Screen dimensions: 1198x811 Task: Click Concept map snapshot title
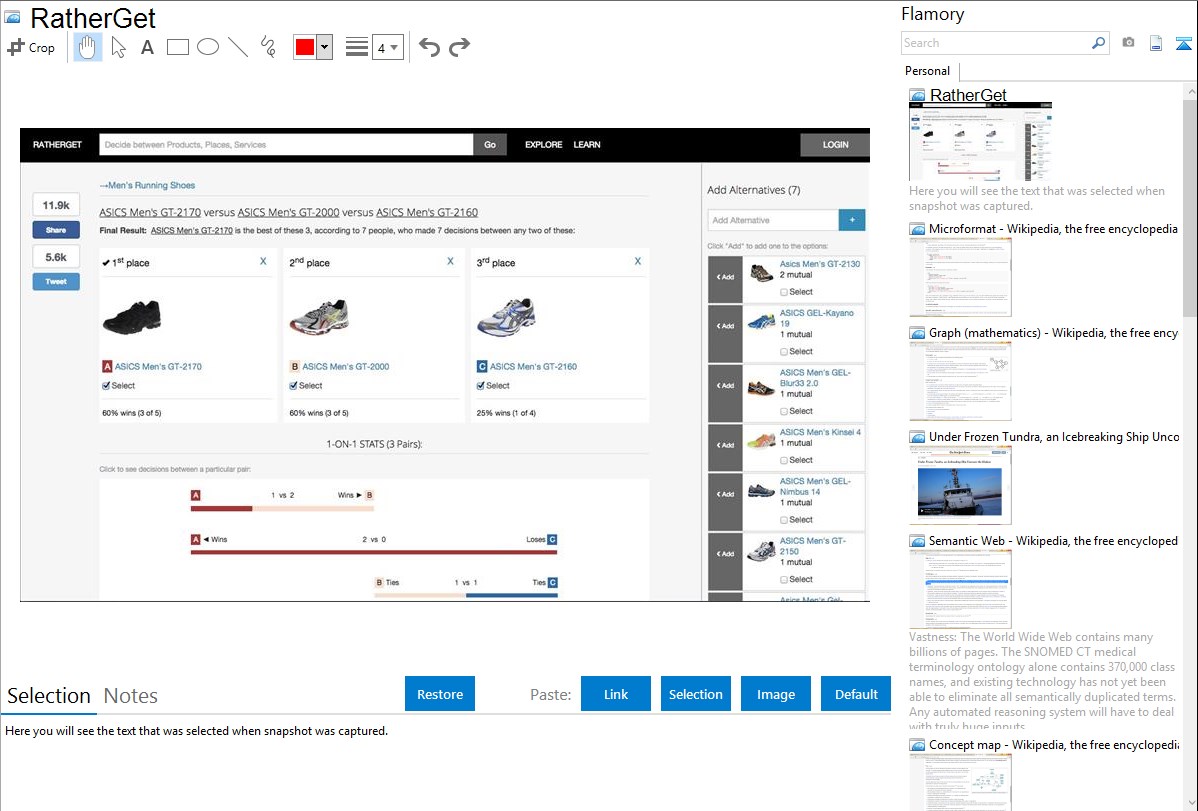(1054, 744)
